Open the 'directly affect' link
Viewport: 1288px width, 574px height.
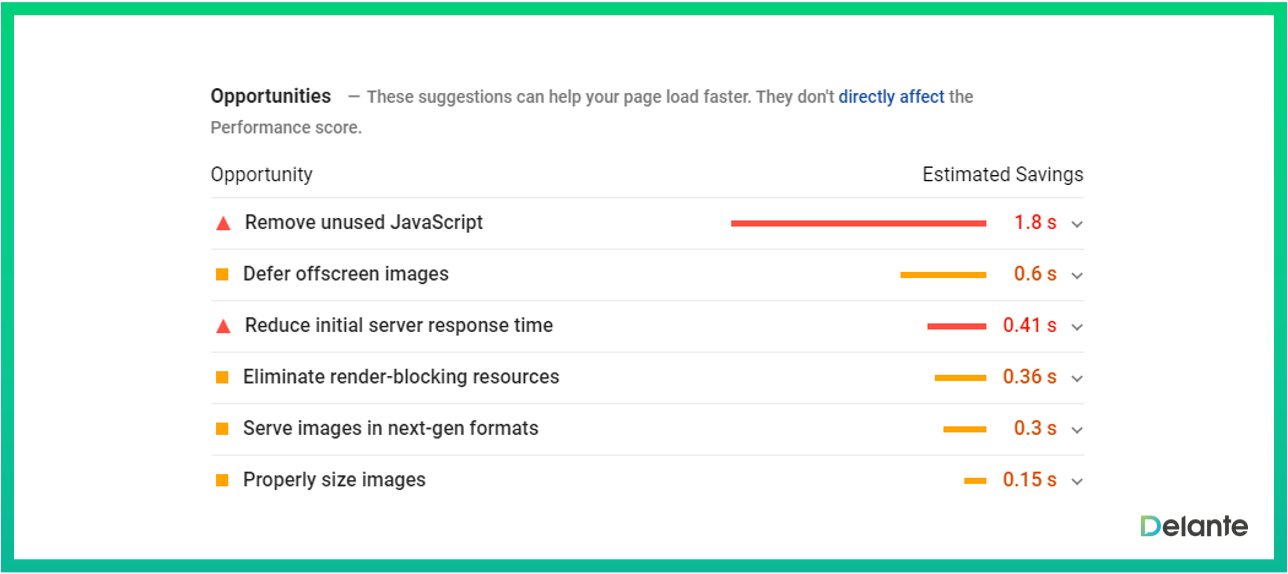[x=891, y=97]
